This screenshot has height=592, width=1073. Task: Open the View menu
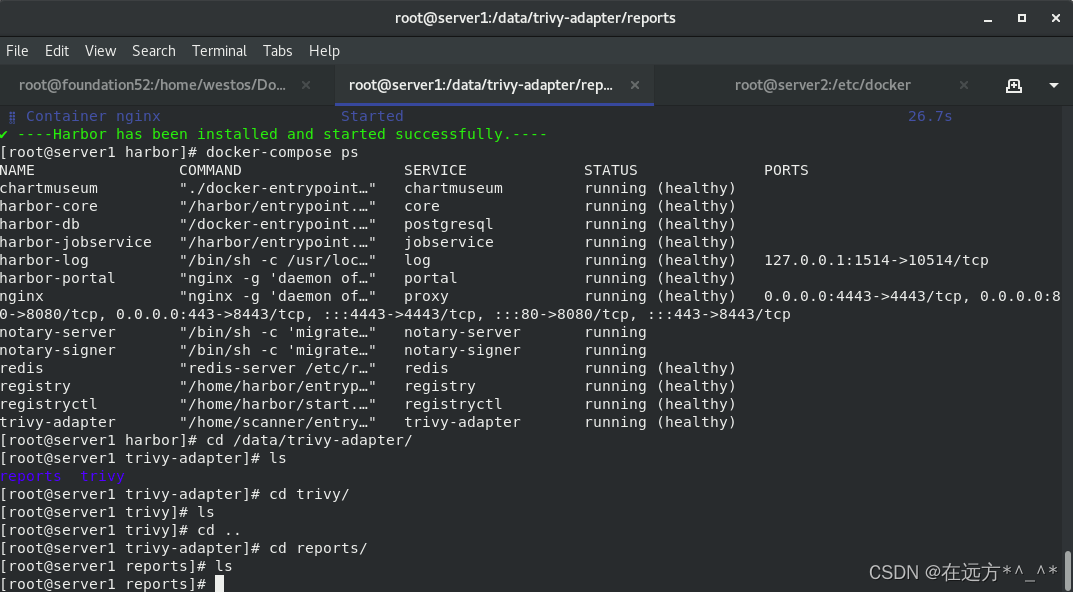coord(101,51)
